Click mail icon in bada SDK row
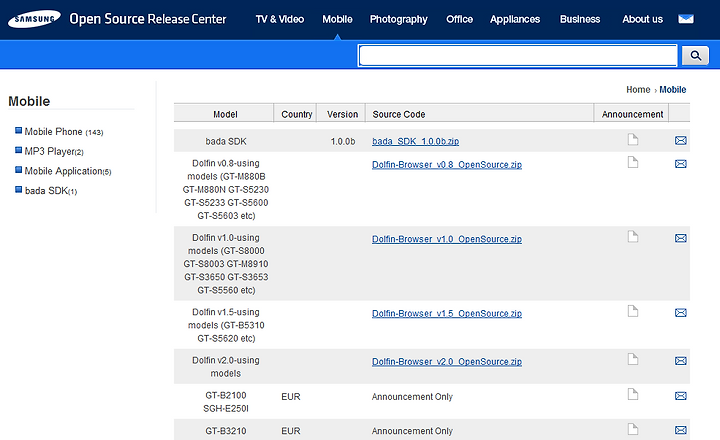Viewport: 720px width, 440px height. click(681, 140)
